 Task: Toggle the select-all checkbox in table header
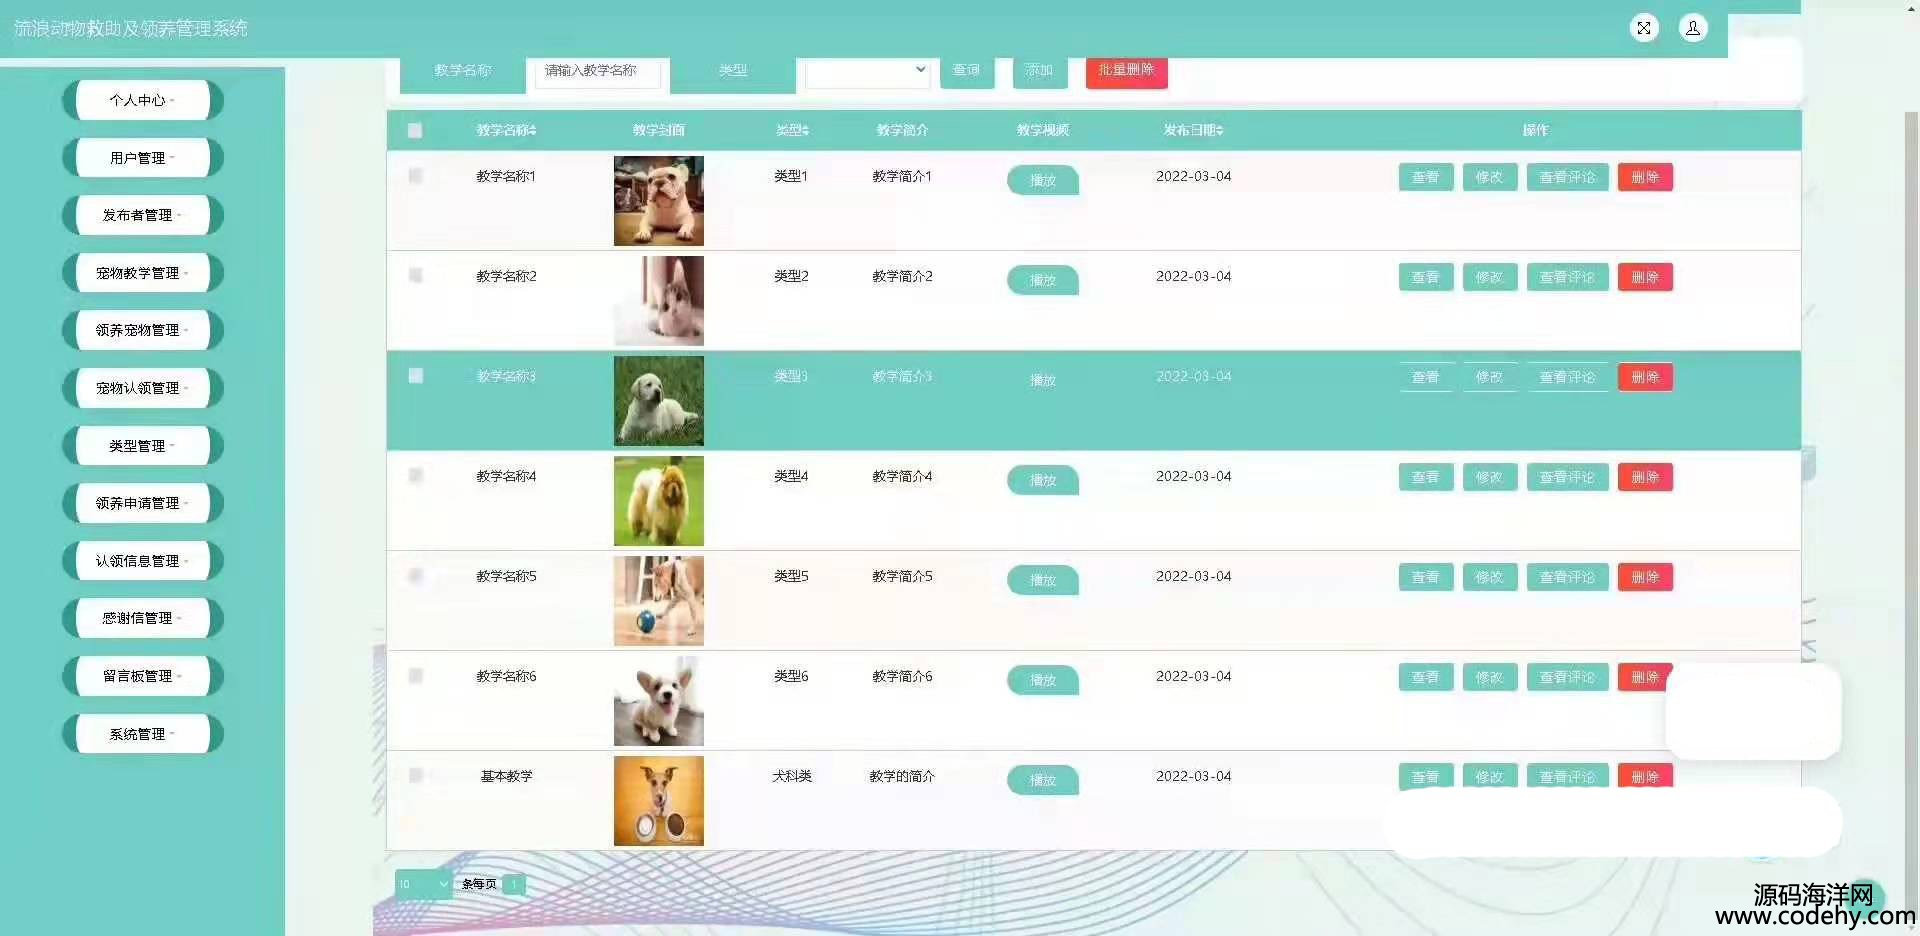pos(415,130)
